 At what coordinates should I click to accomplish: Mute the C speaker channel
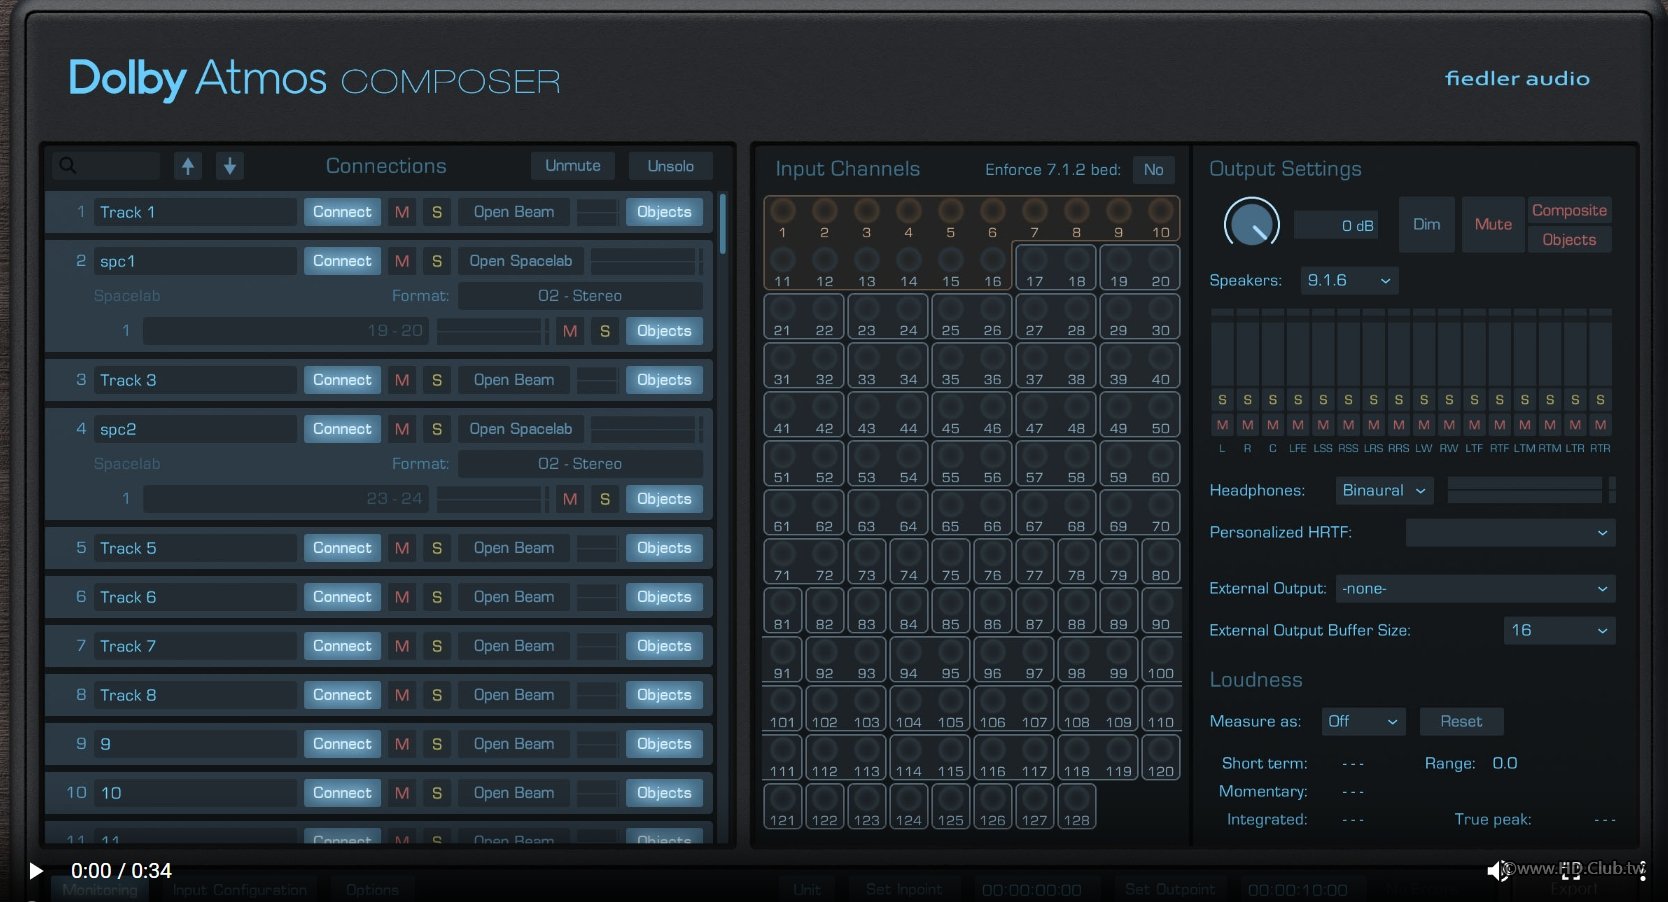[x=1273, y=425]
